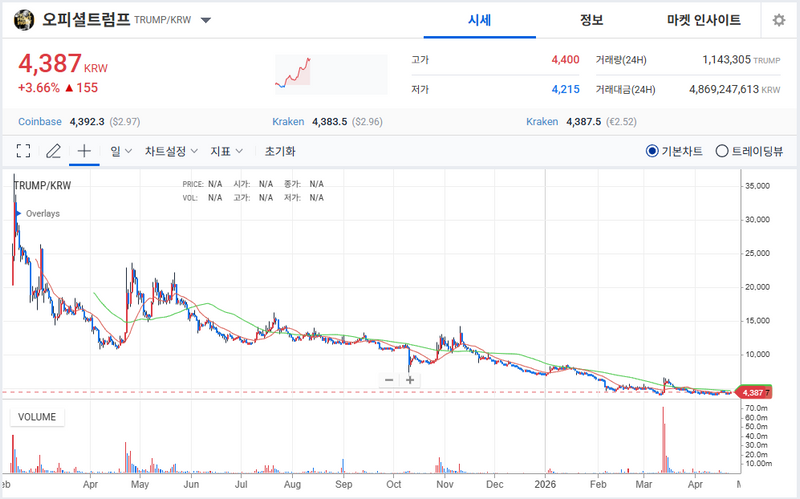Expand the 차트설정 dropdown

tap(171, 151)
